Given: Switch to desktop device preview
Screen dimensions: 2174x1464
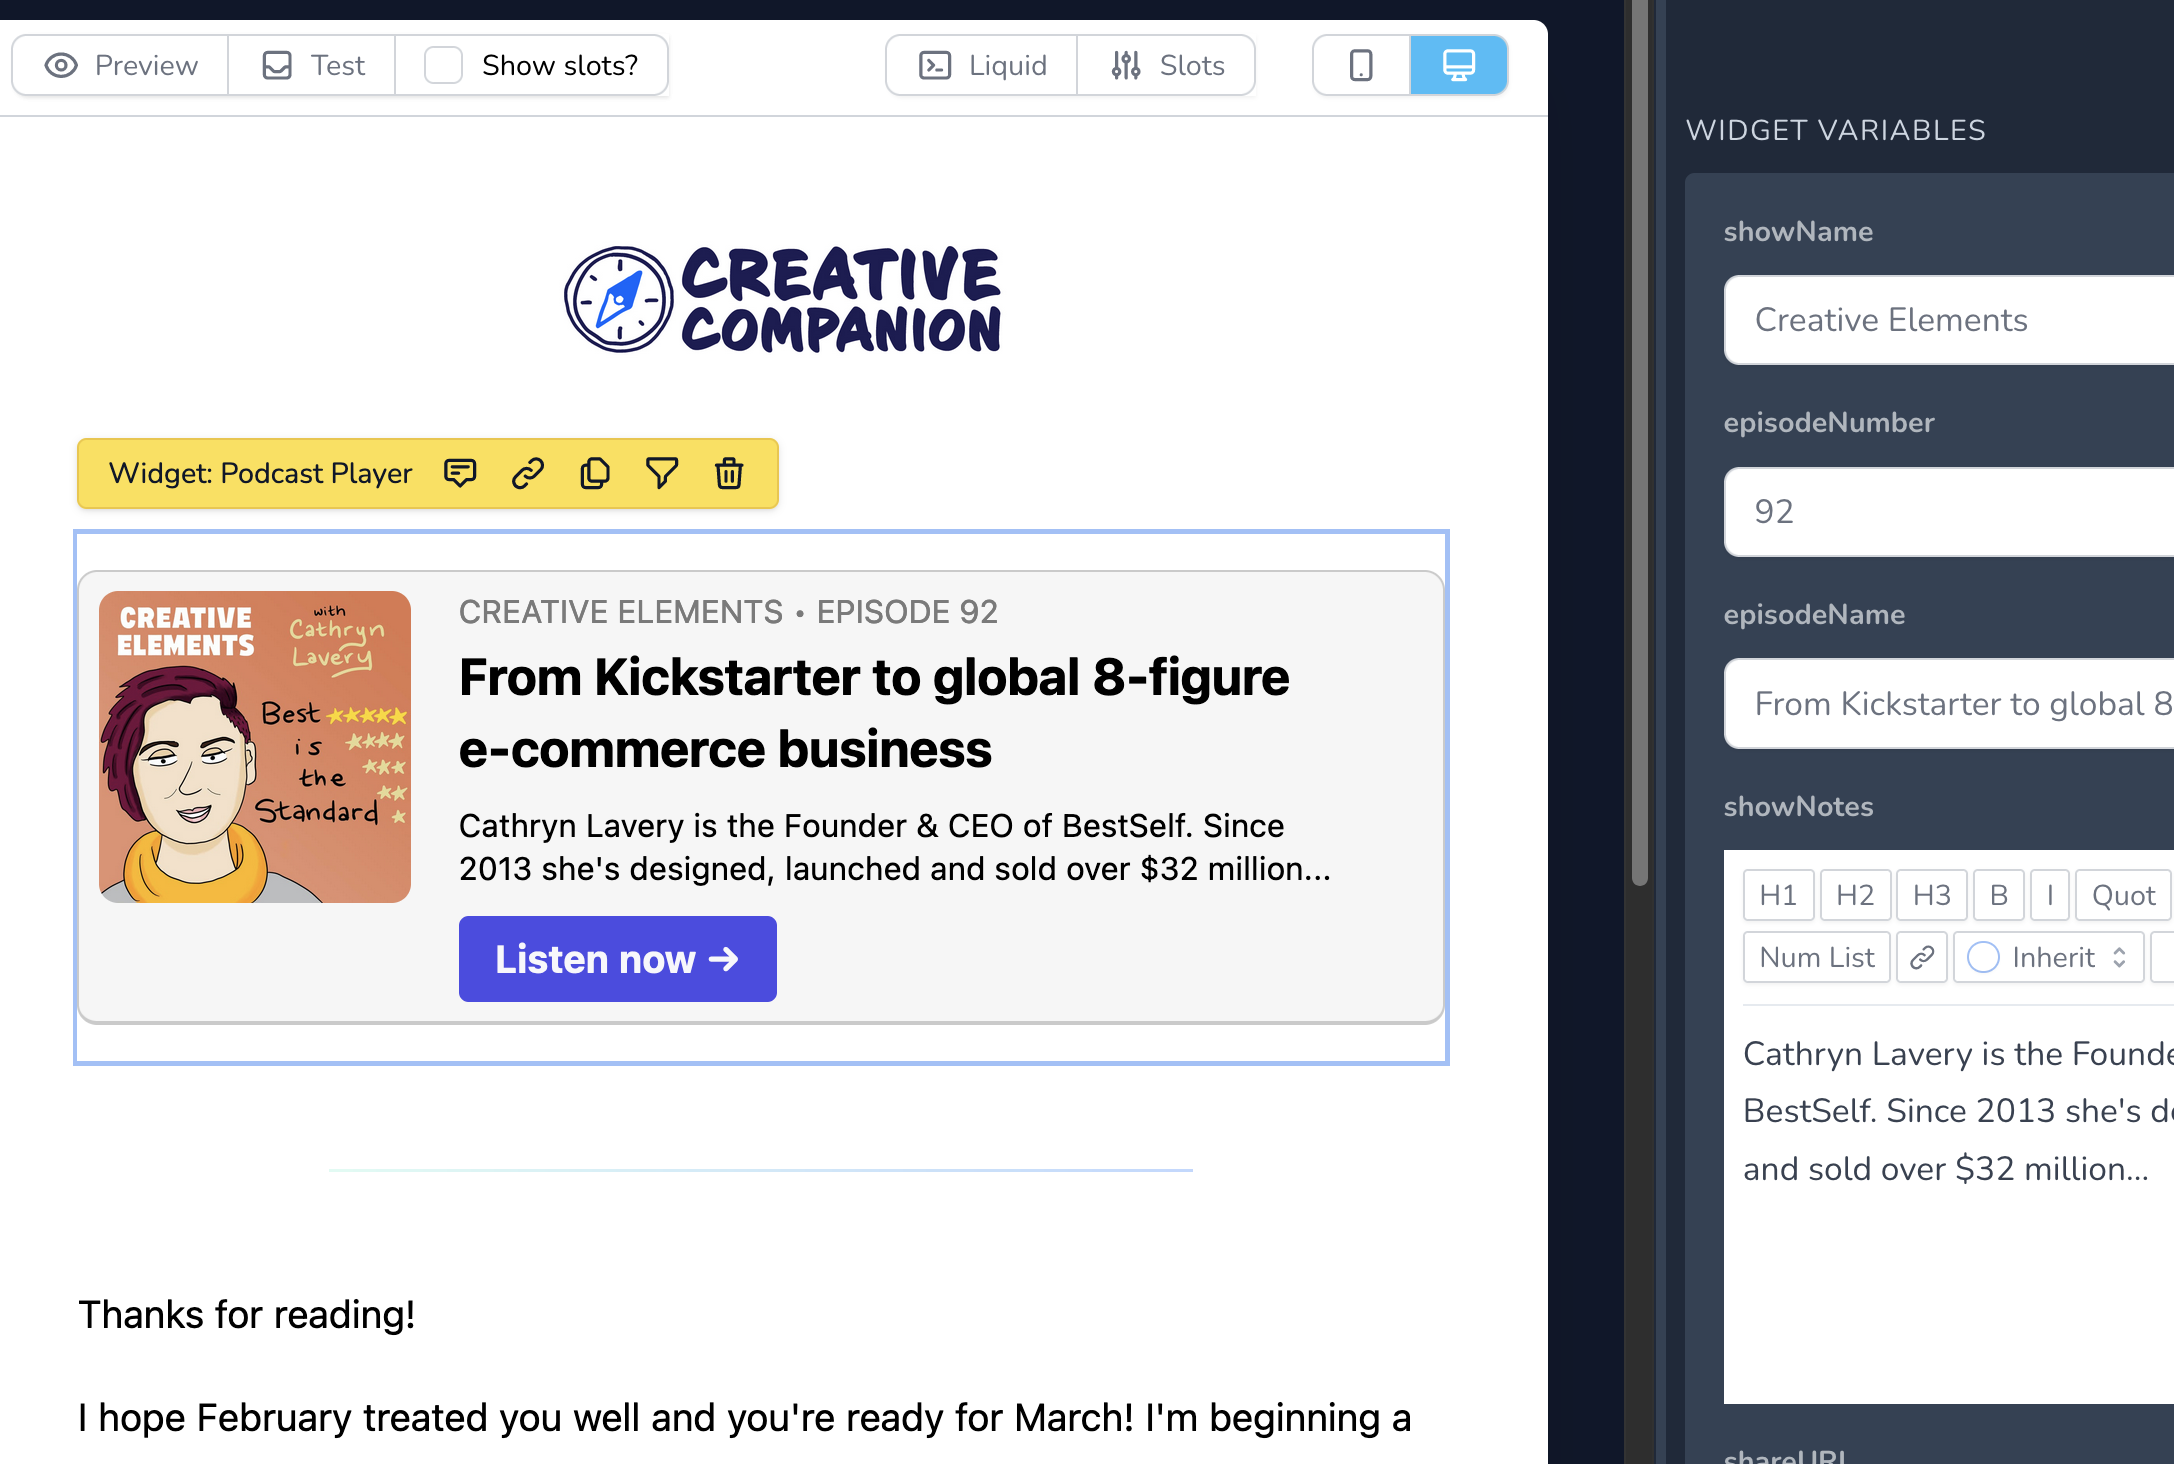Looking at the screenshot, I should [1458, 66].
